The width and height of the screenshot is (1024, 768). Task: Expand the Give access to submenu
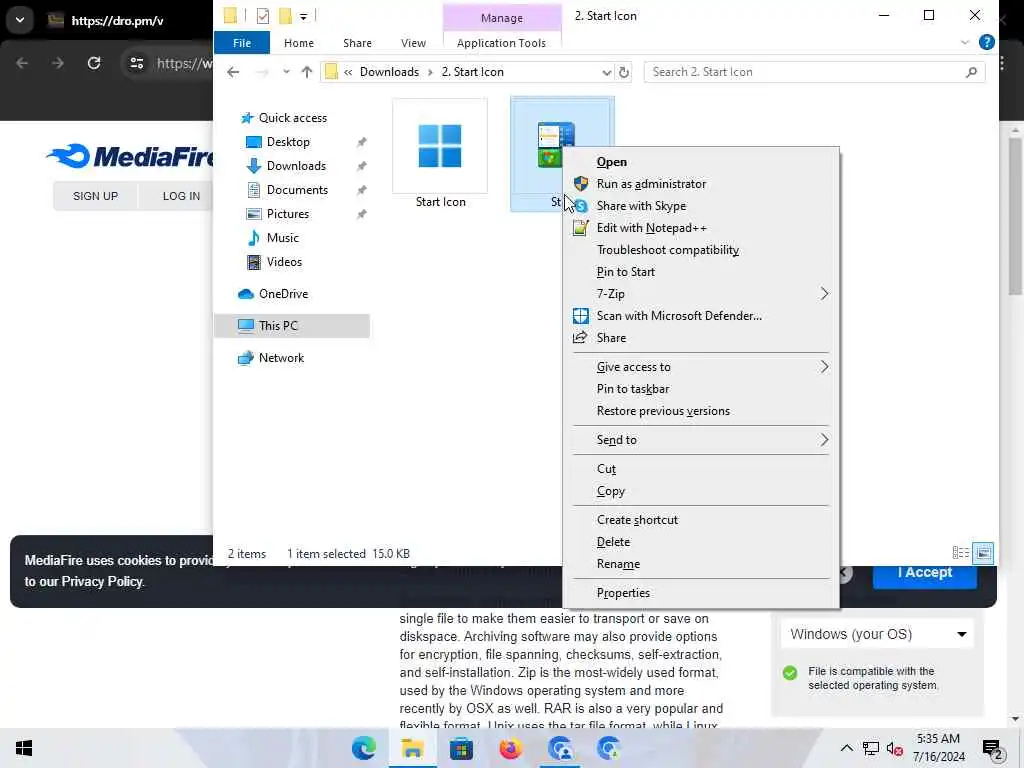[x=700, y=367]
